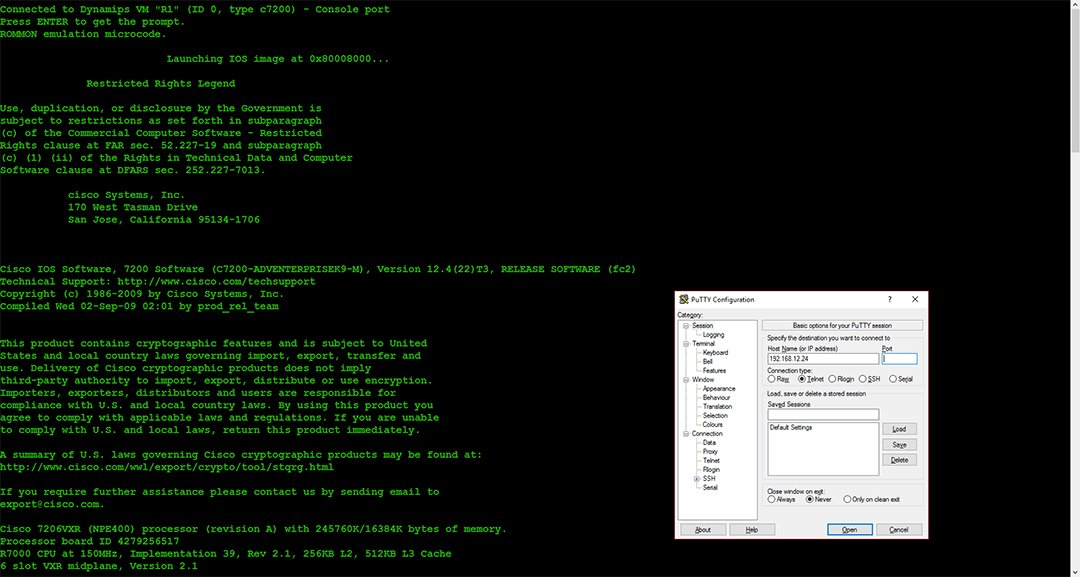Click the Saved Sessions name field
Screen dimensions: 1080x577
click(823, 415)
